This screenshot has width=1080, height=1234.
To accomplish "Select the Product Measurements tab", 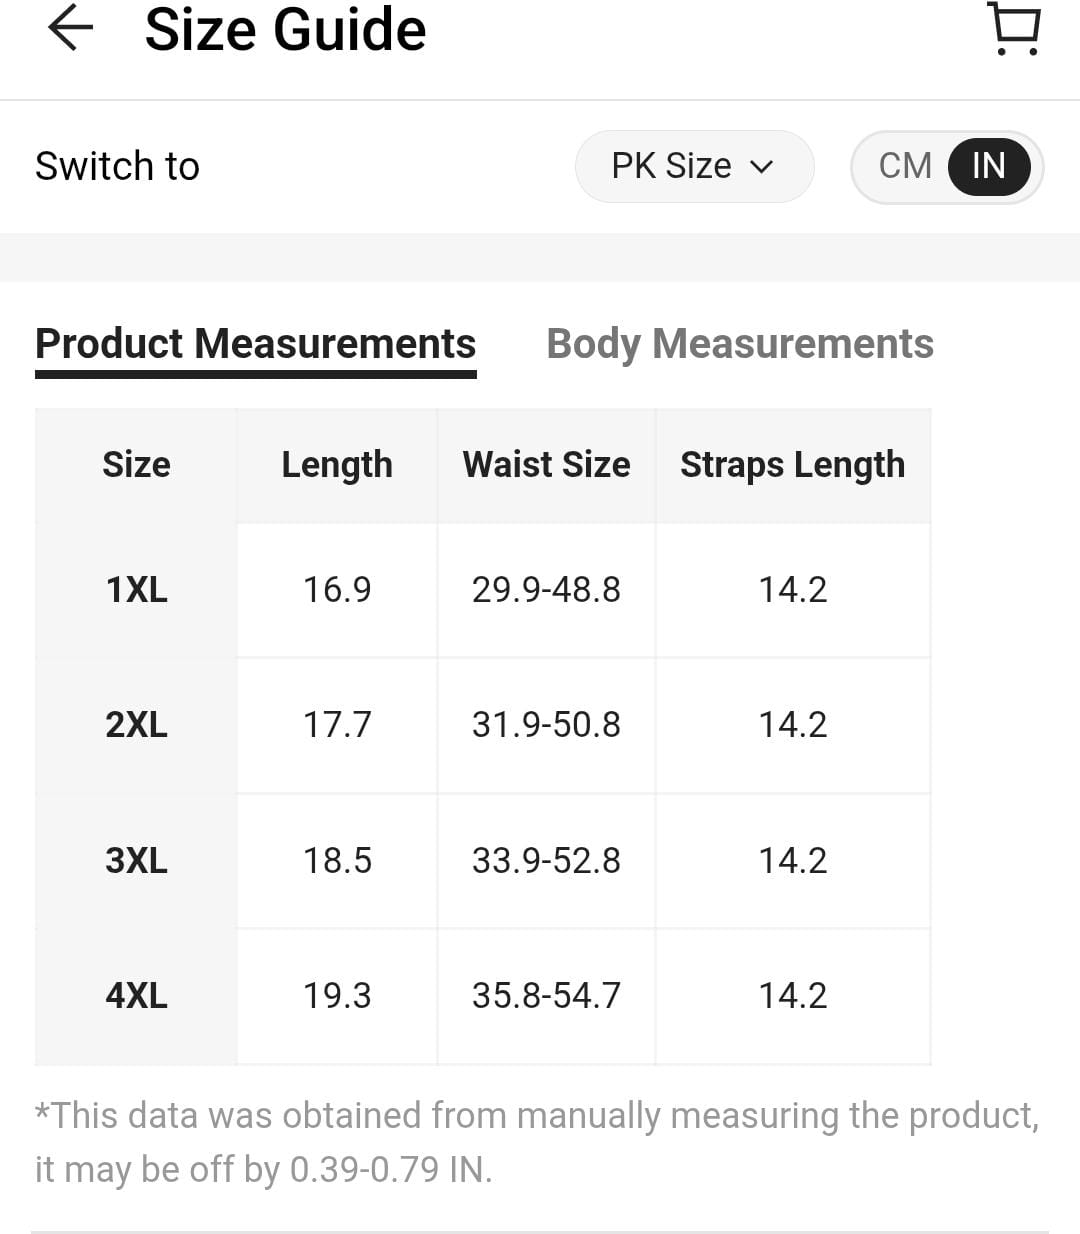I will click(x=256, y=343).
